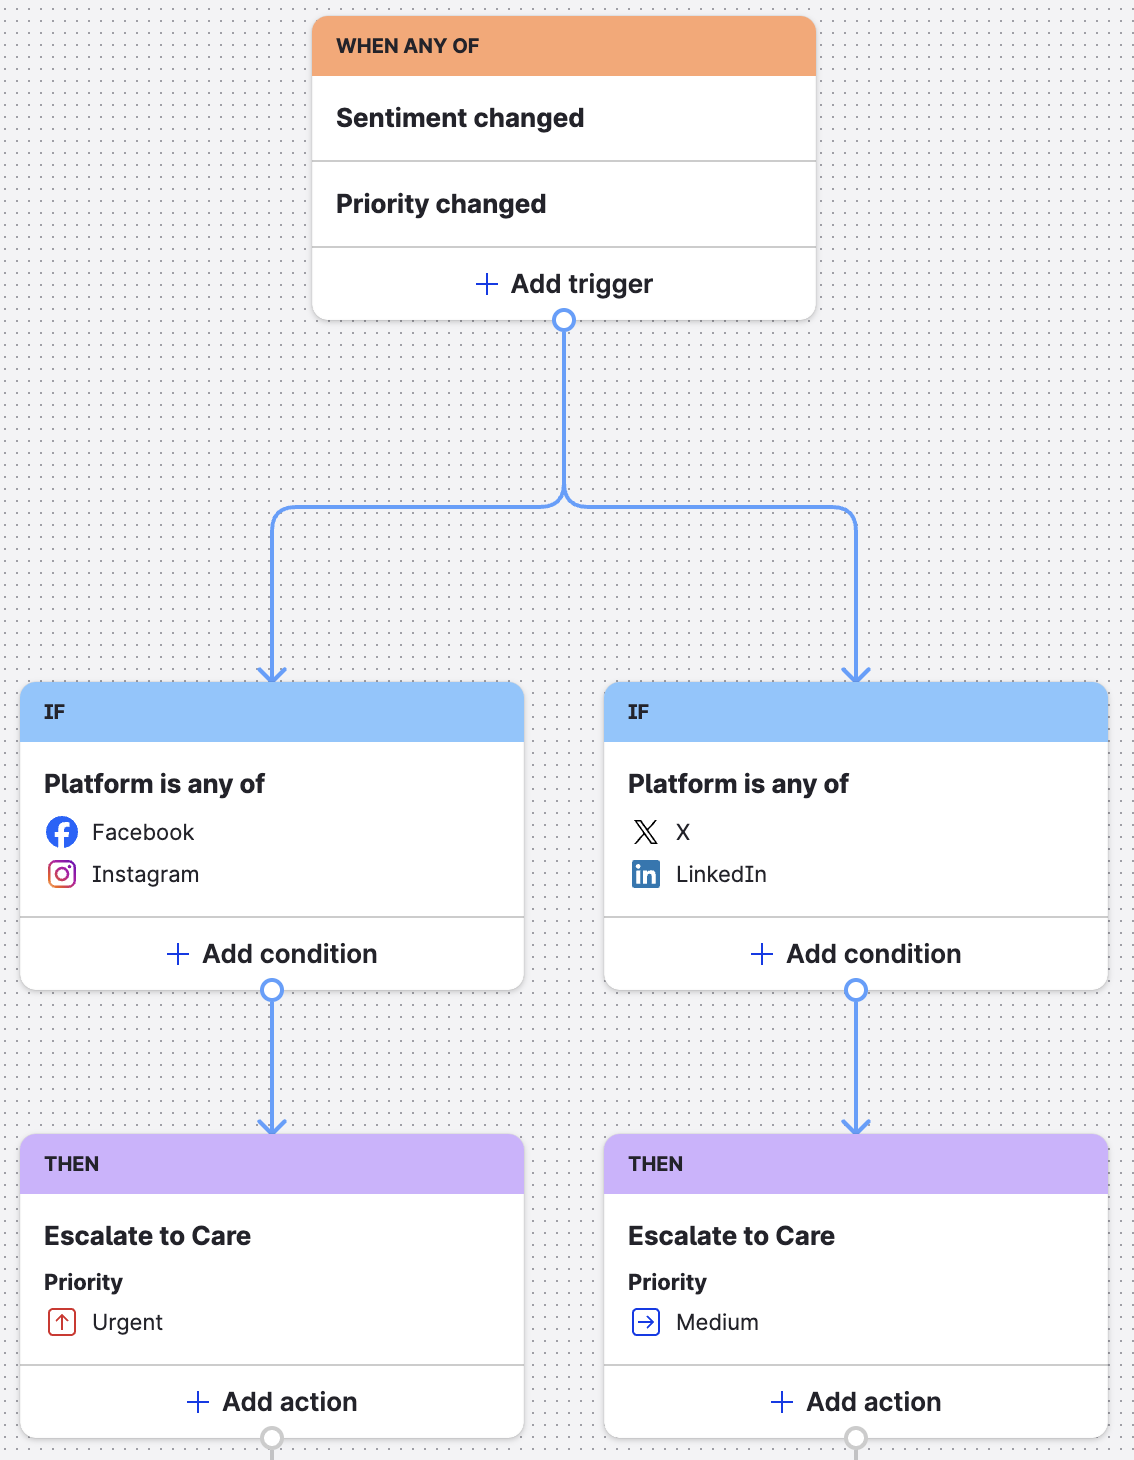Click plus icon in Facebook condition card

coord(178,954)
